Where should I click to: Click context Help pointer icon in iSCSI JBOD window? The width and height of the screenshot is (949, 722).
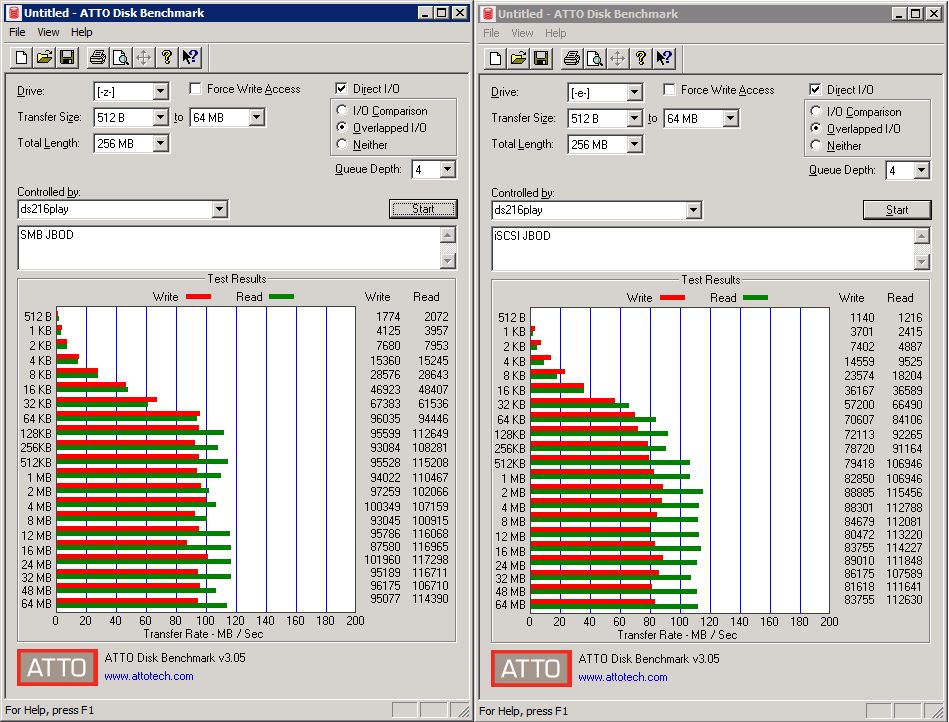point(664,59)
